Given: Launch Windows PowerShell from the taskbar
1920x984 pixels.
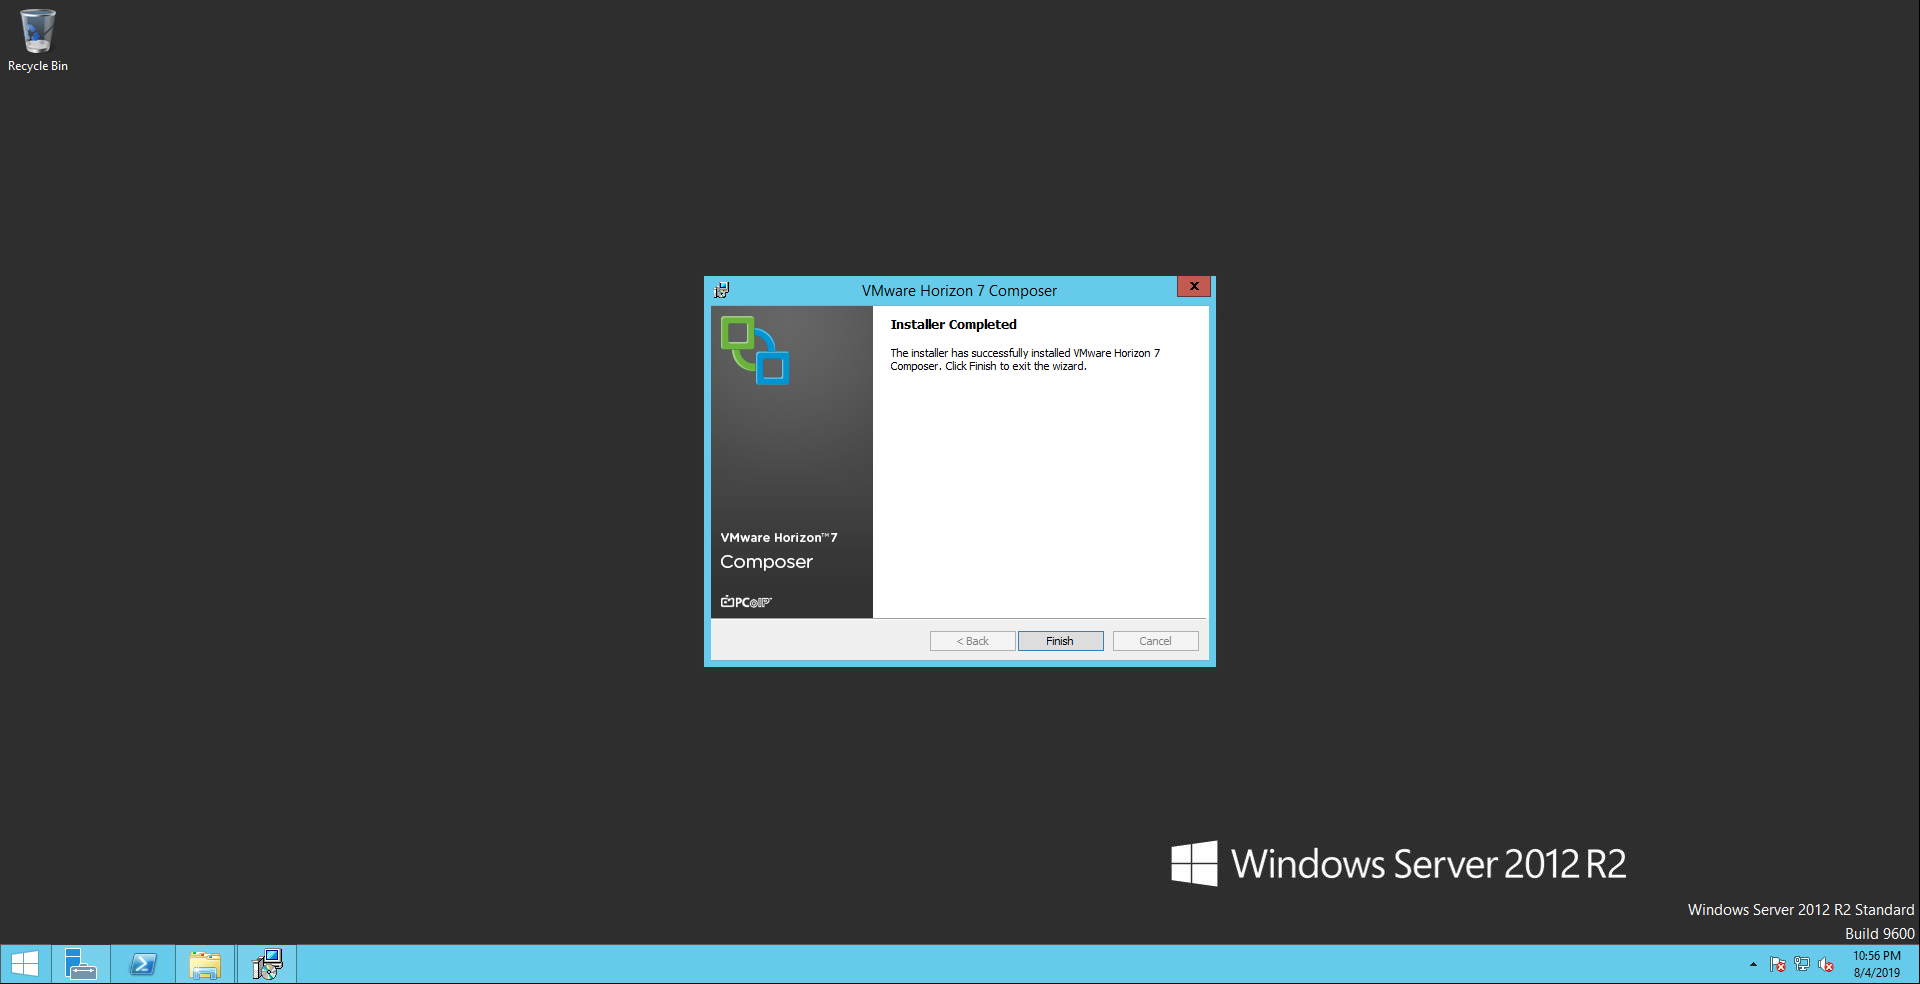Looking at the screenshot, I should (143, 964).
